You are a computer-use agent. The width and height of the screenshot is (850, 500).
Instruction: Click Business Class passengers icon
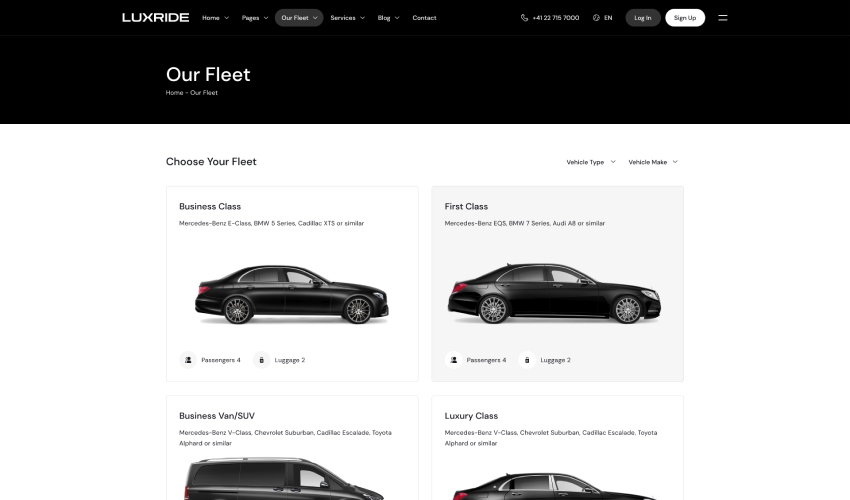188,360
